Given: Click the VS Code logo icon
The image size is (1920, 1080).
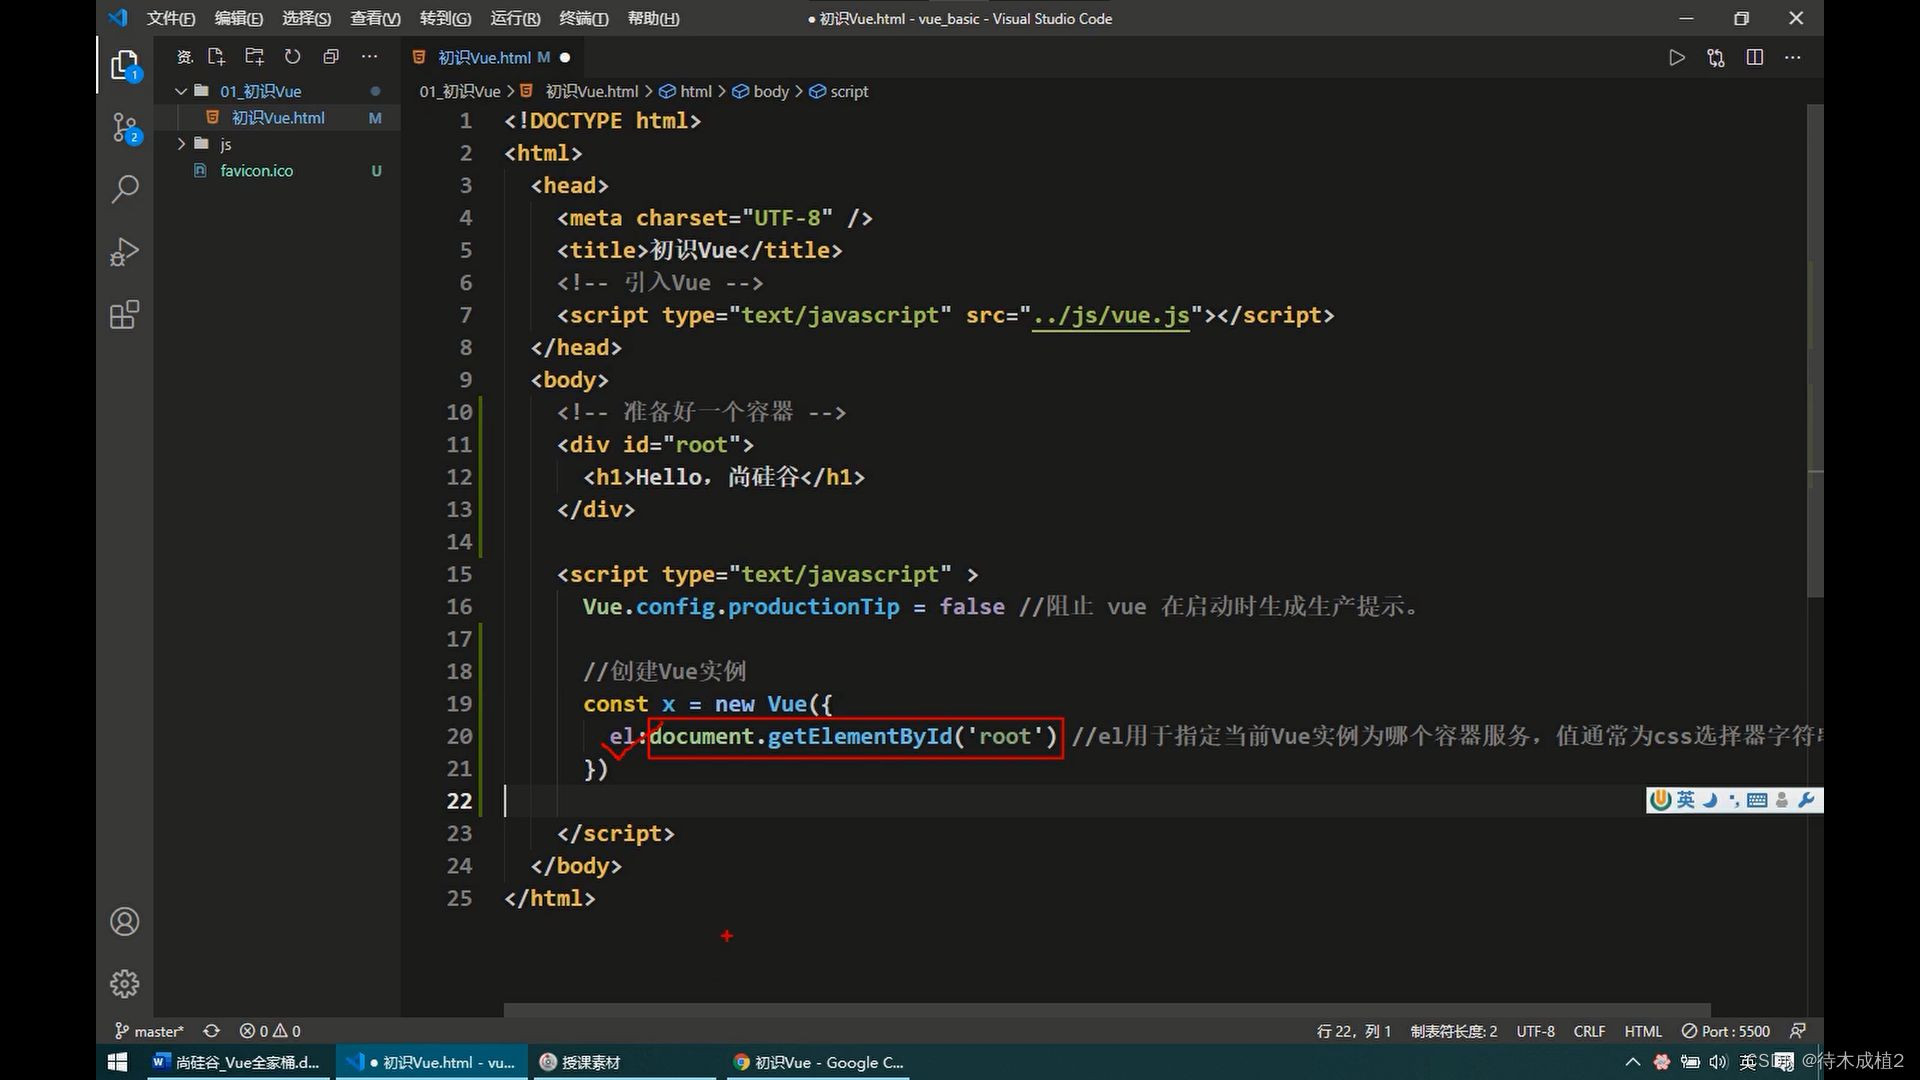Looking at the screenshot, I should pos(118,18).
